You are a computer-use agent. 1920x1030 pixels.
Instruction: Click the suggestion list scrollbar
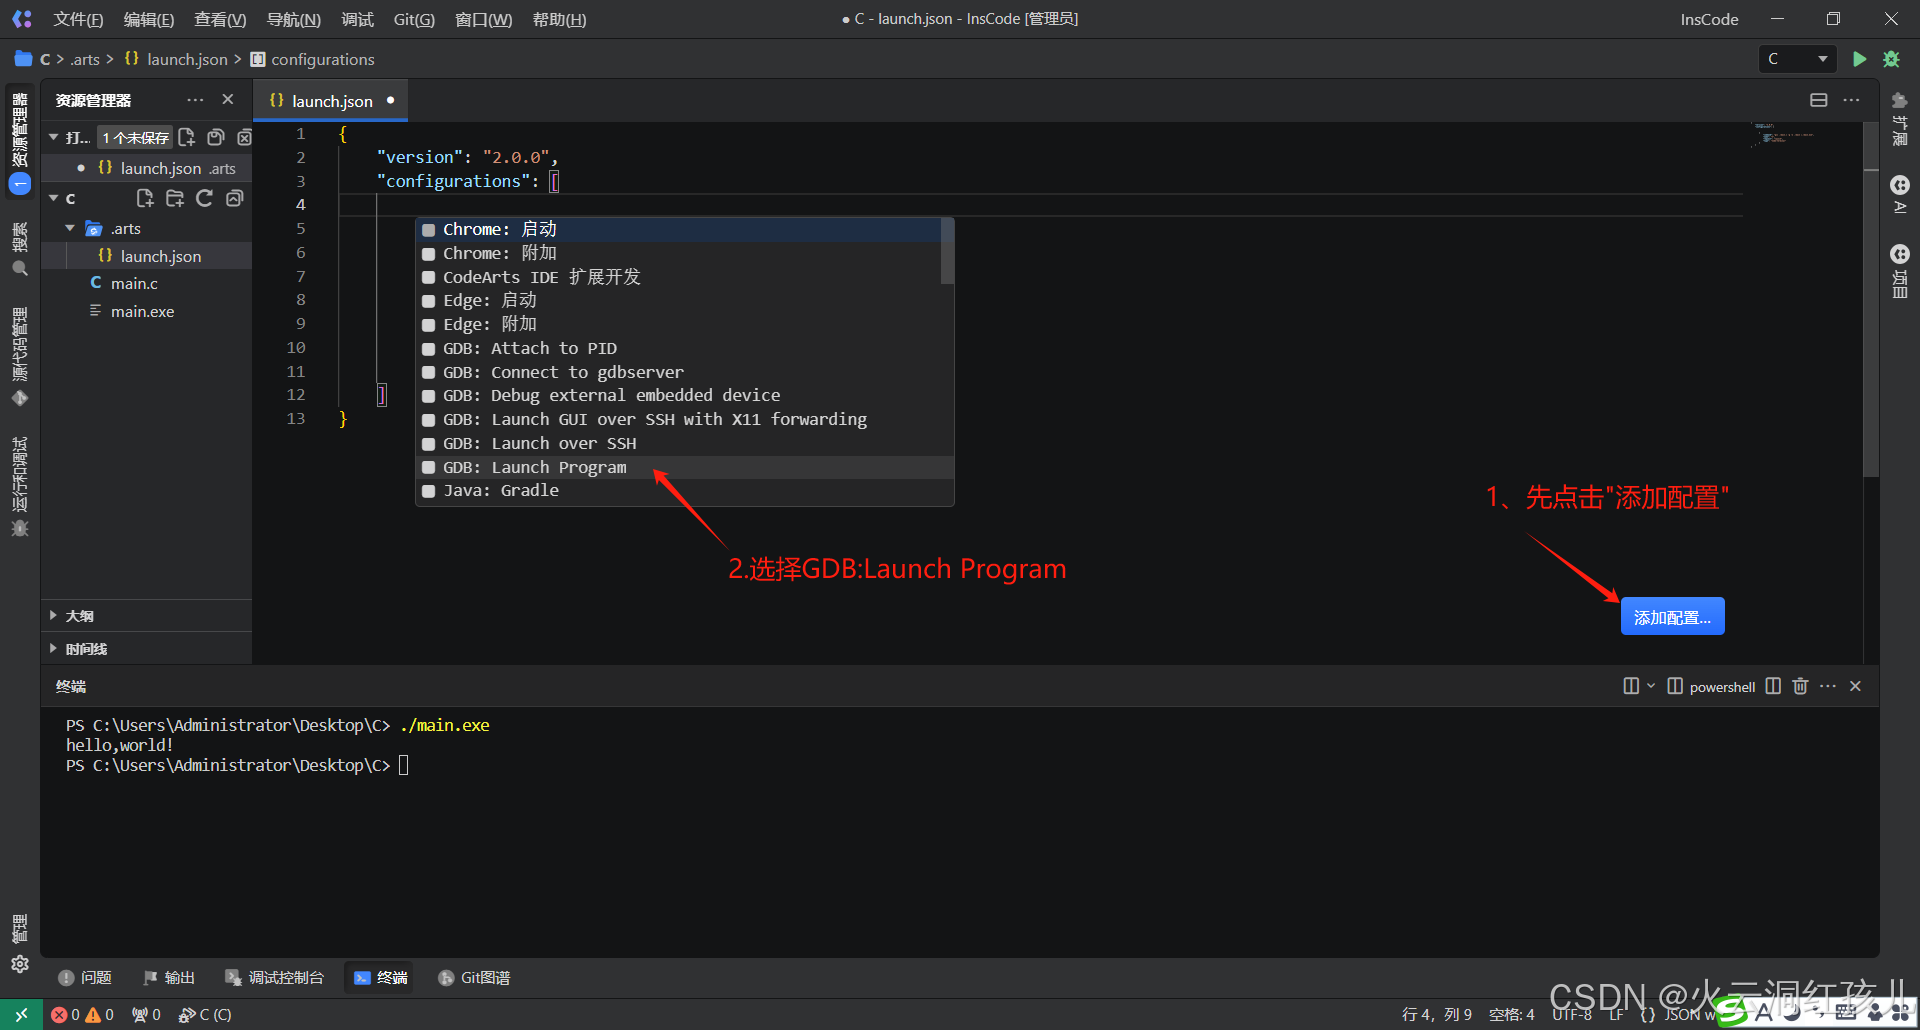(x=947, y=251)
